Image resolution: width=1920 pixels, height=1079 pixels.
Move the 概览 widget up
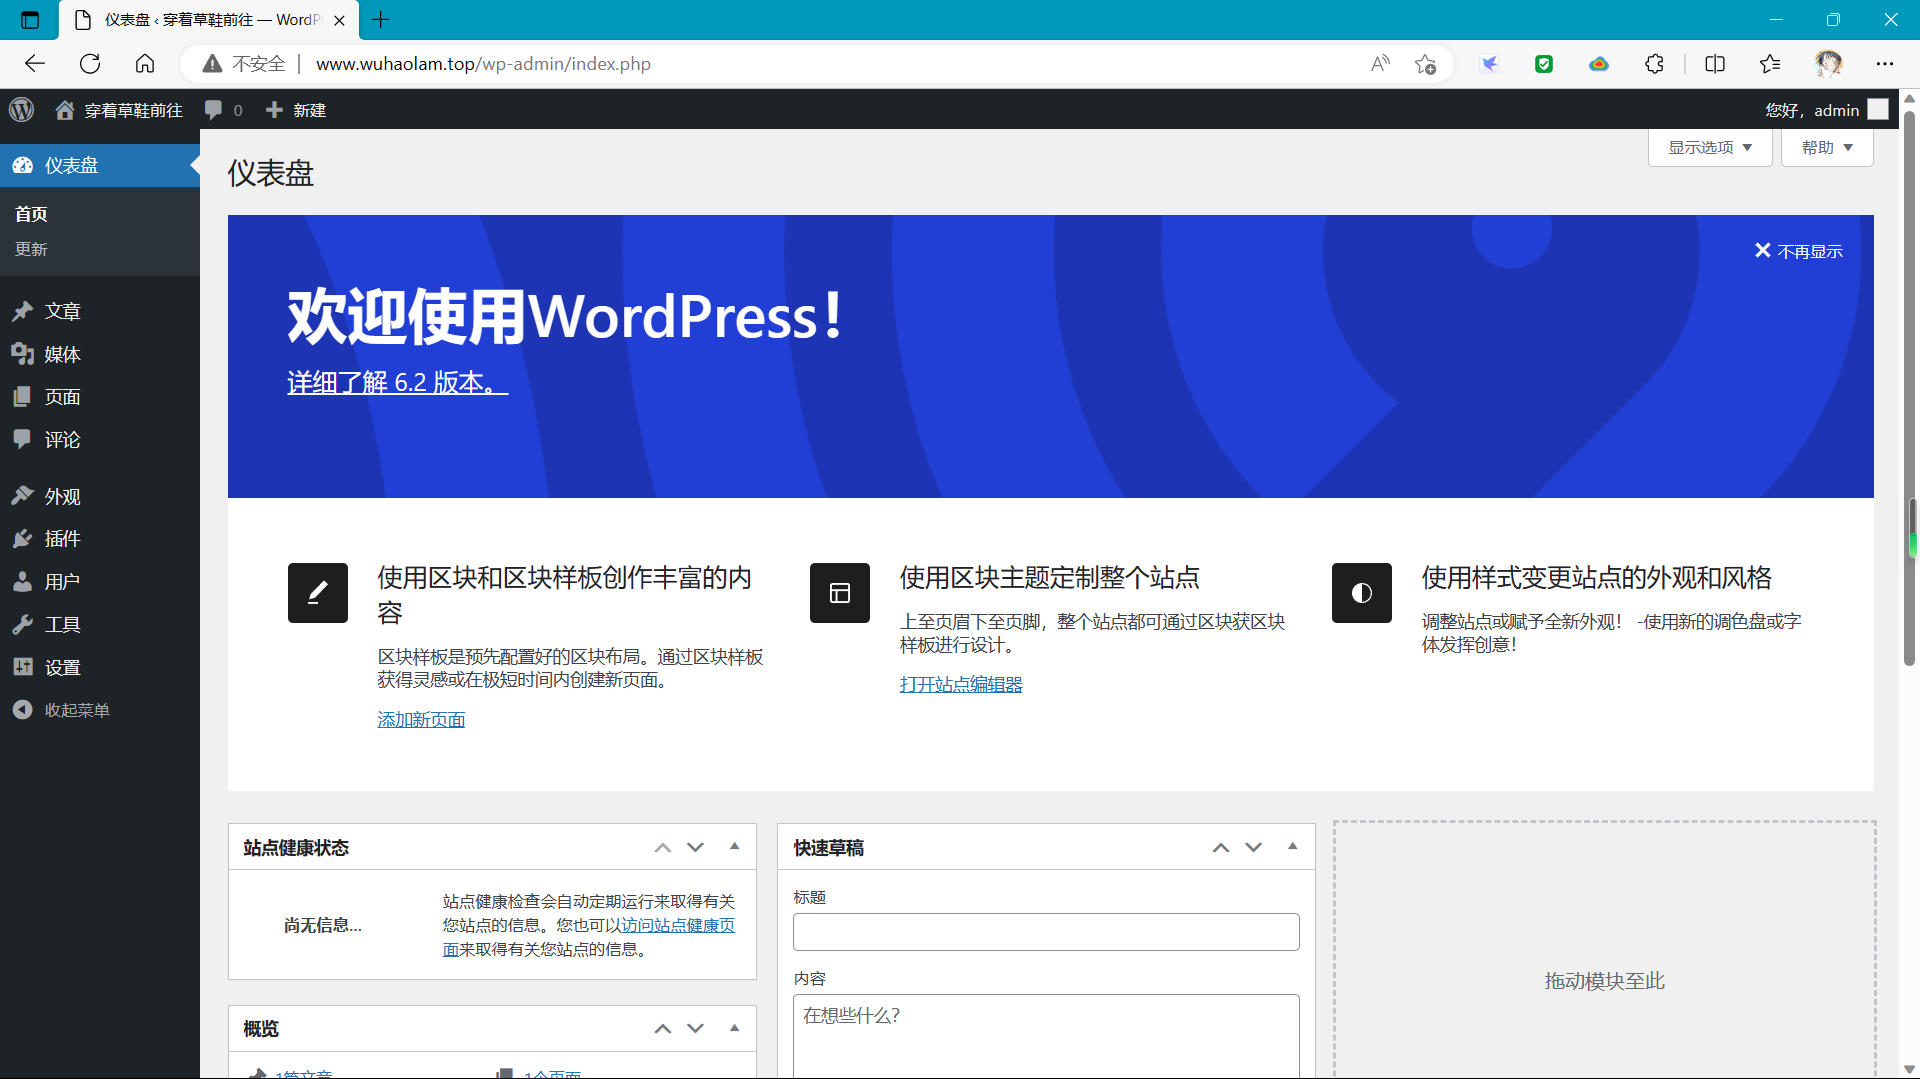(x=663, y=1029)
